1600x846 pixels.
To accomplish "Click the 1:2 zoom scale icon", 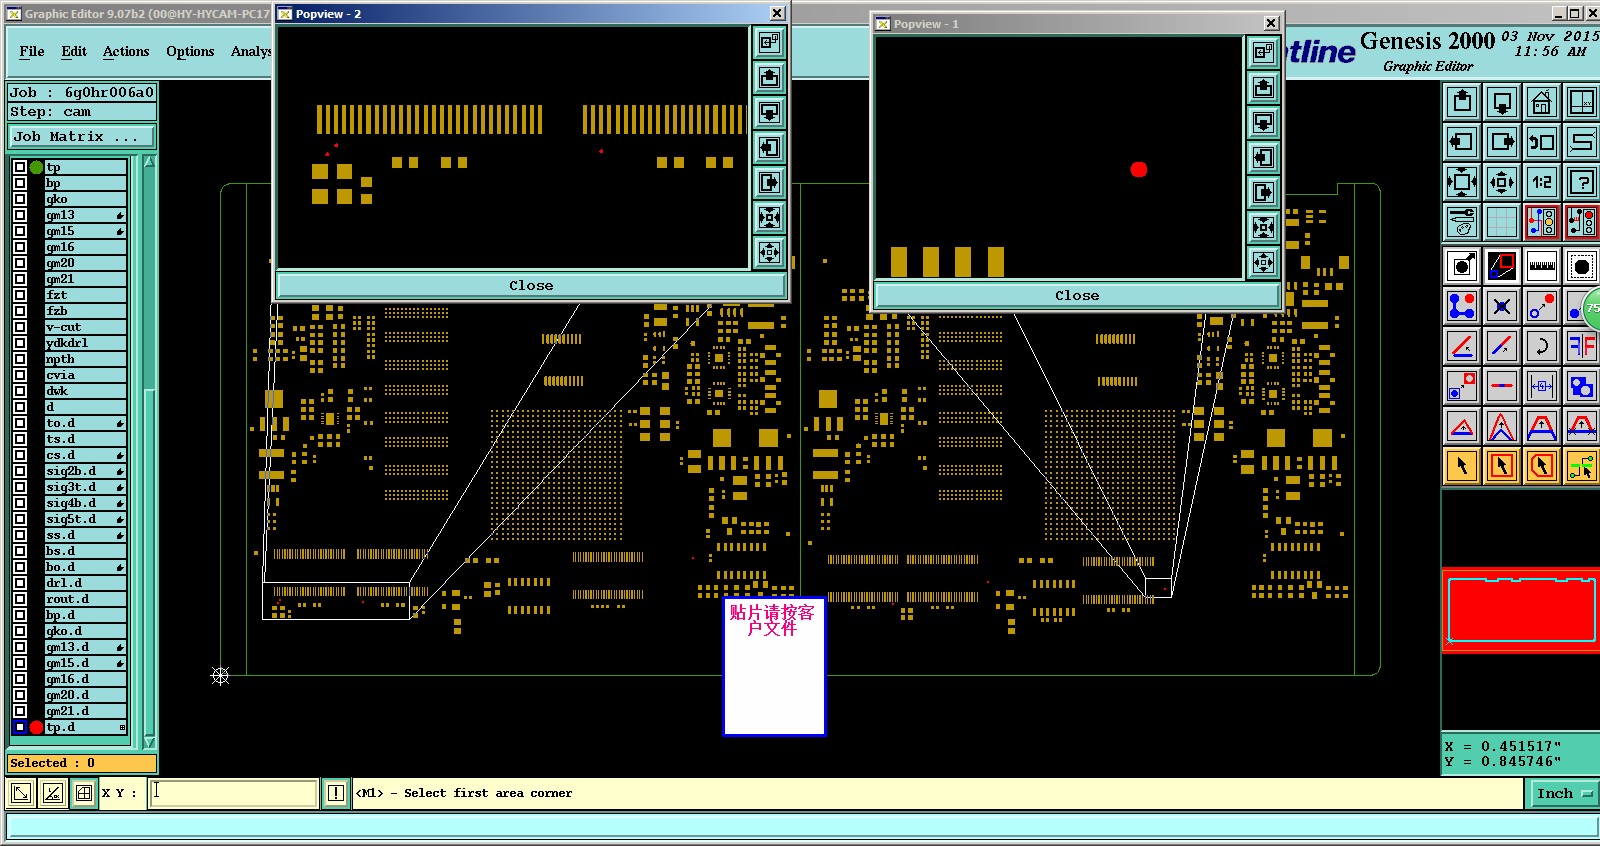I will pos(1541,182).
